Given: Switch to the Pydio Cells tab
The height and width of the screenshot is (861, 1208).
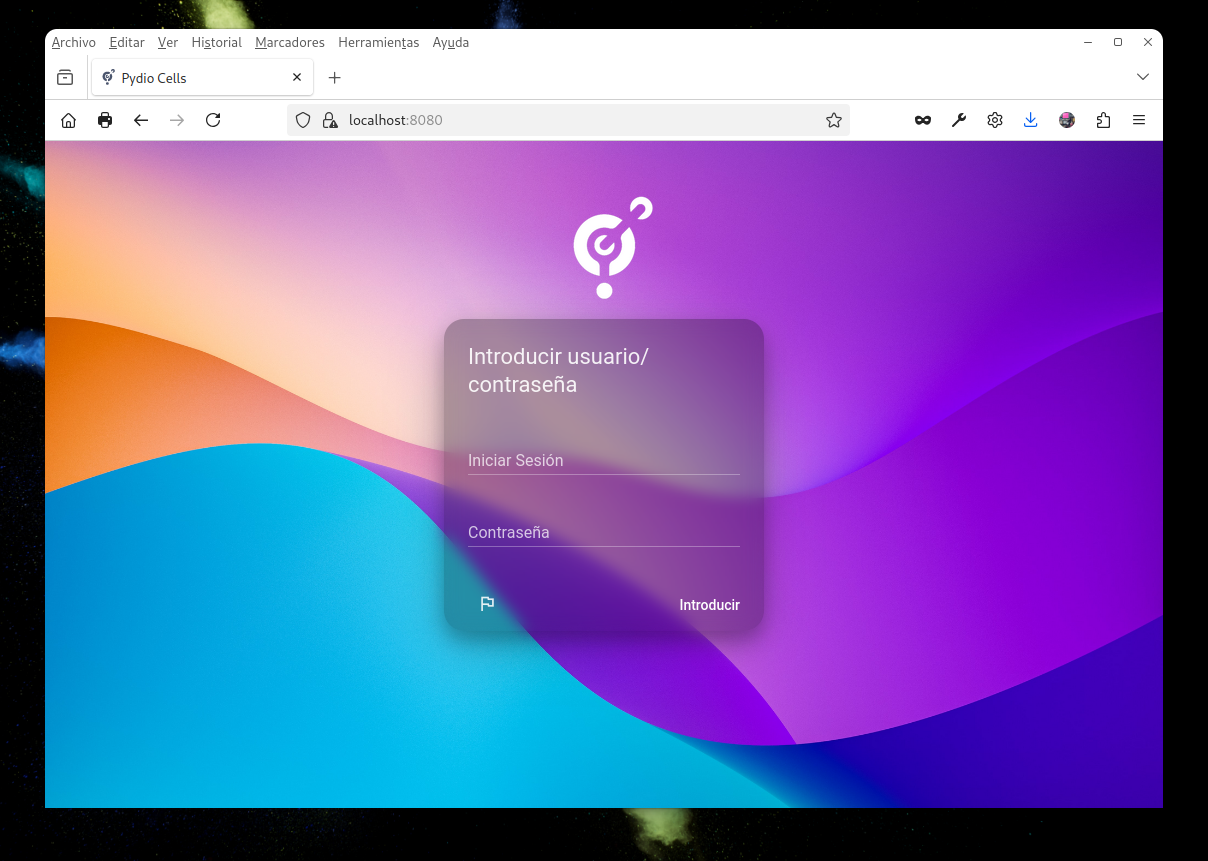Looking at the screenshot, I should pos(203,77).
